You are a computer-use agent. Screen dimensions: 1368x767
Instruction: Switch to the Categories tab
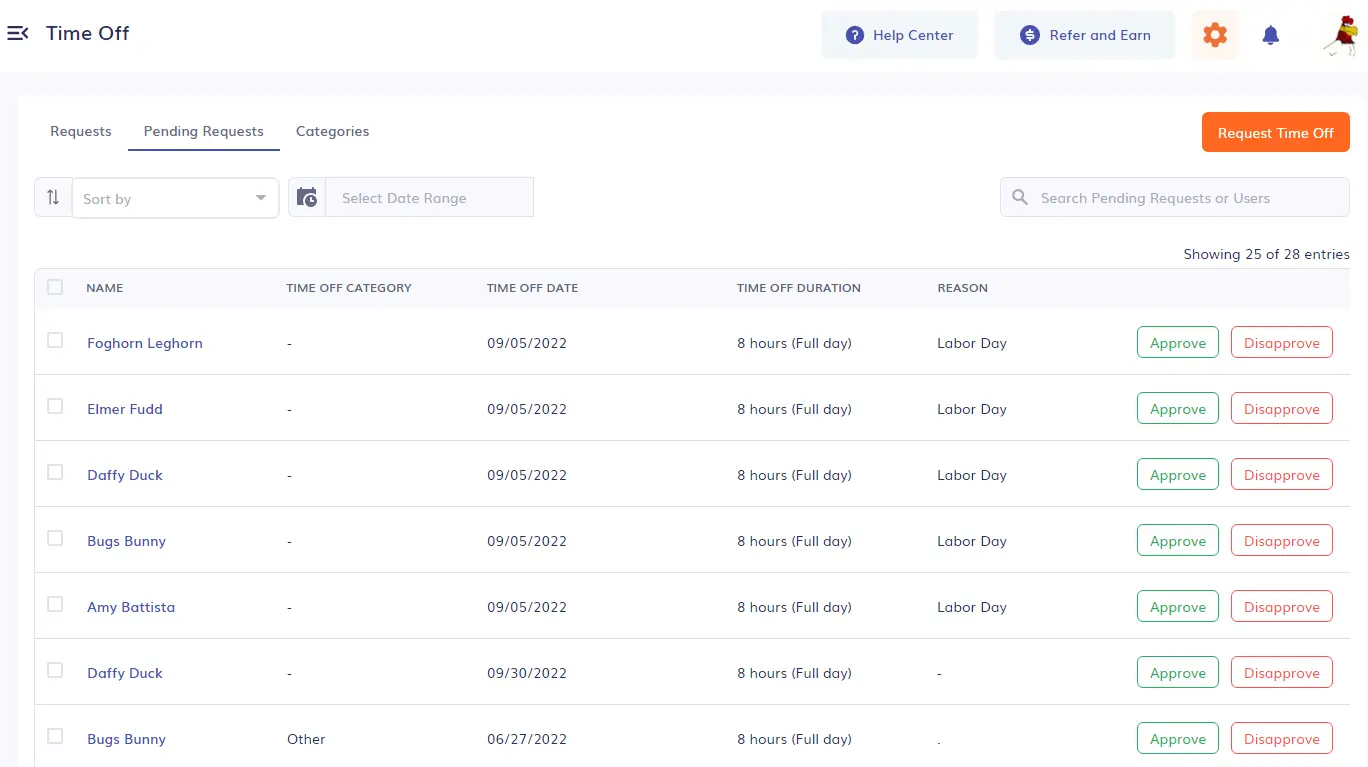(332, 131)
